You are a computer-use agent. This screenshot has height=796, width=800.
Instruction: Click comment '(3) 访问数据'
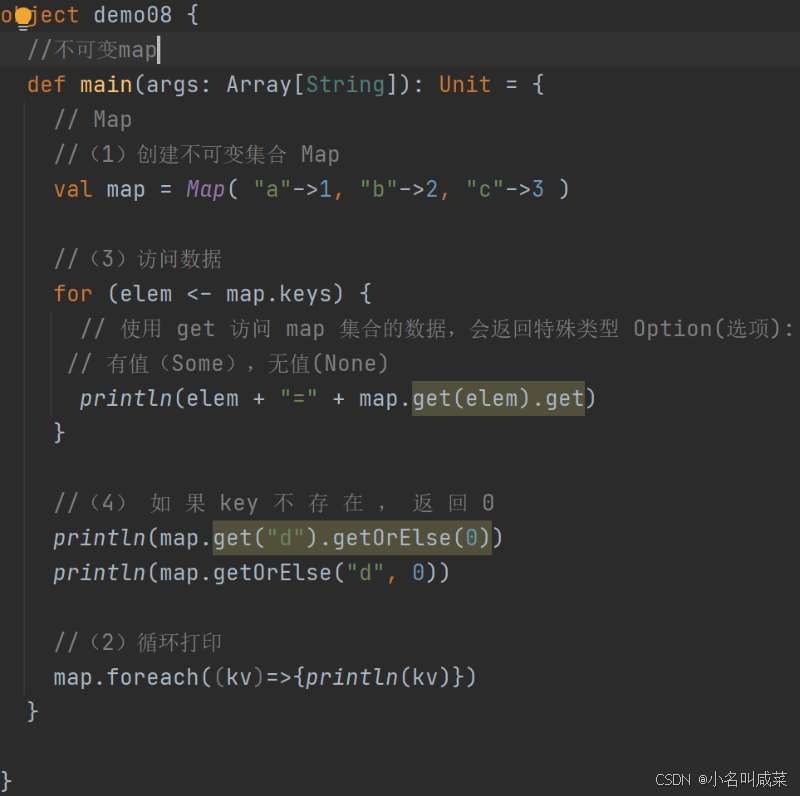click(x=138, y=259)
